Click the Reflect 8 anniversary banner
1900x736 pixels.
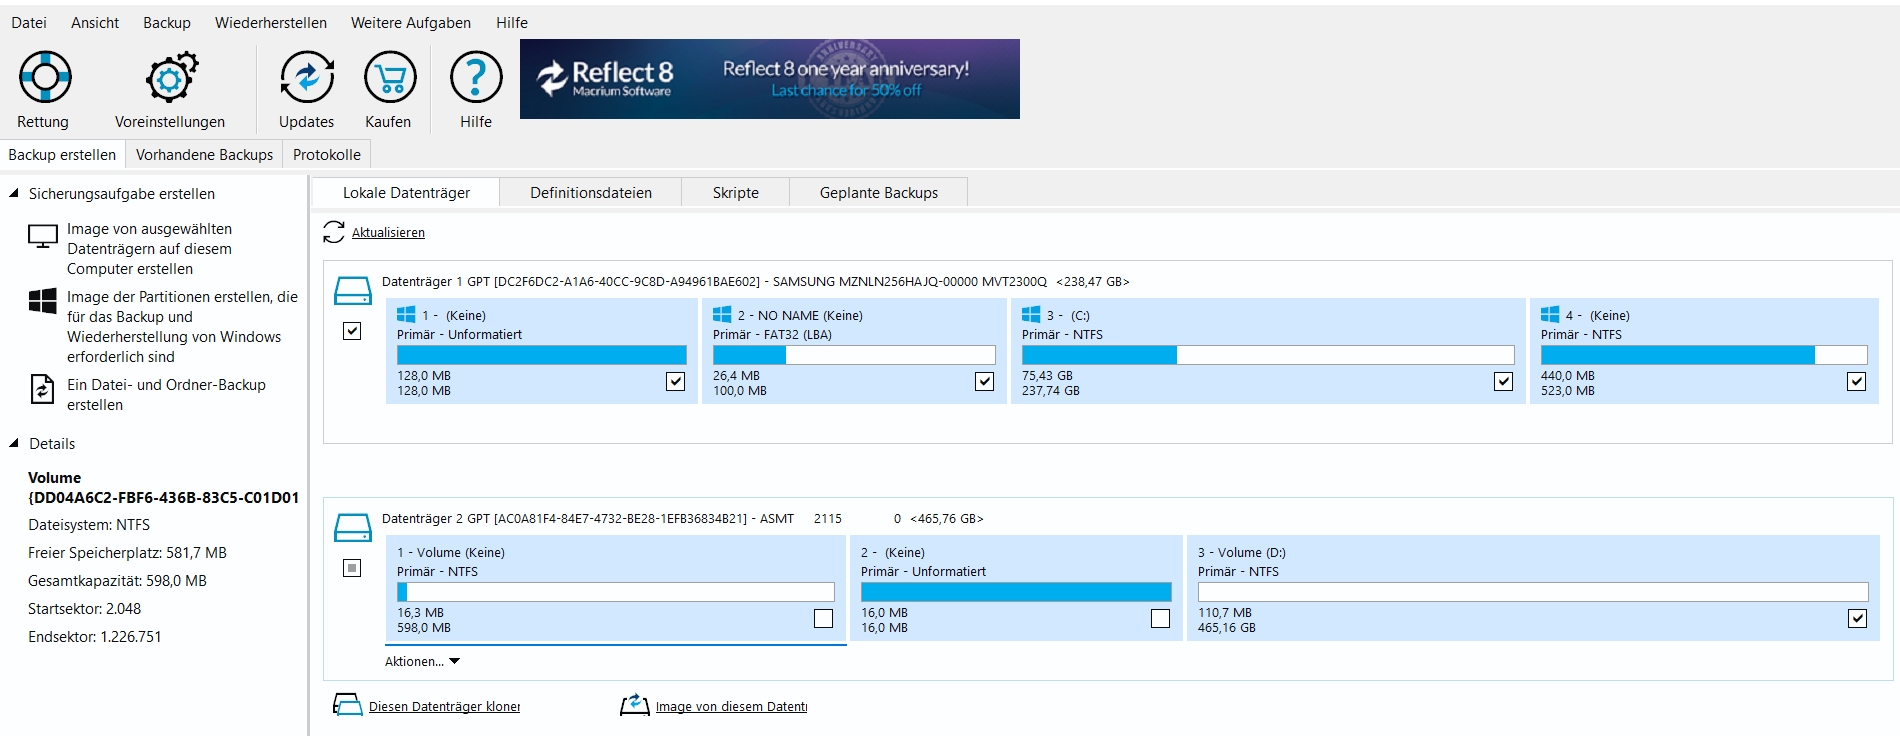pyautogui.click(x=770, y=79)
